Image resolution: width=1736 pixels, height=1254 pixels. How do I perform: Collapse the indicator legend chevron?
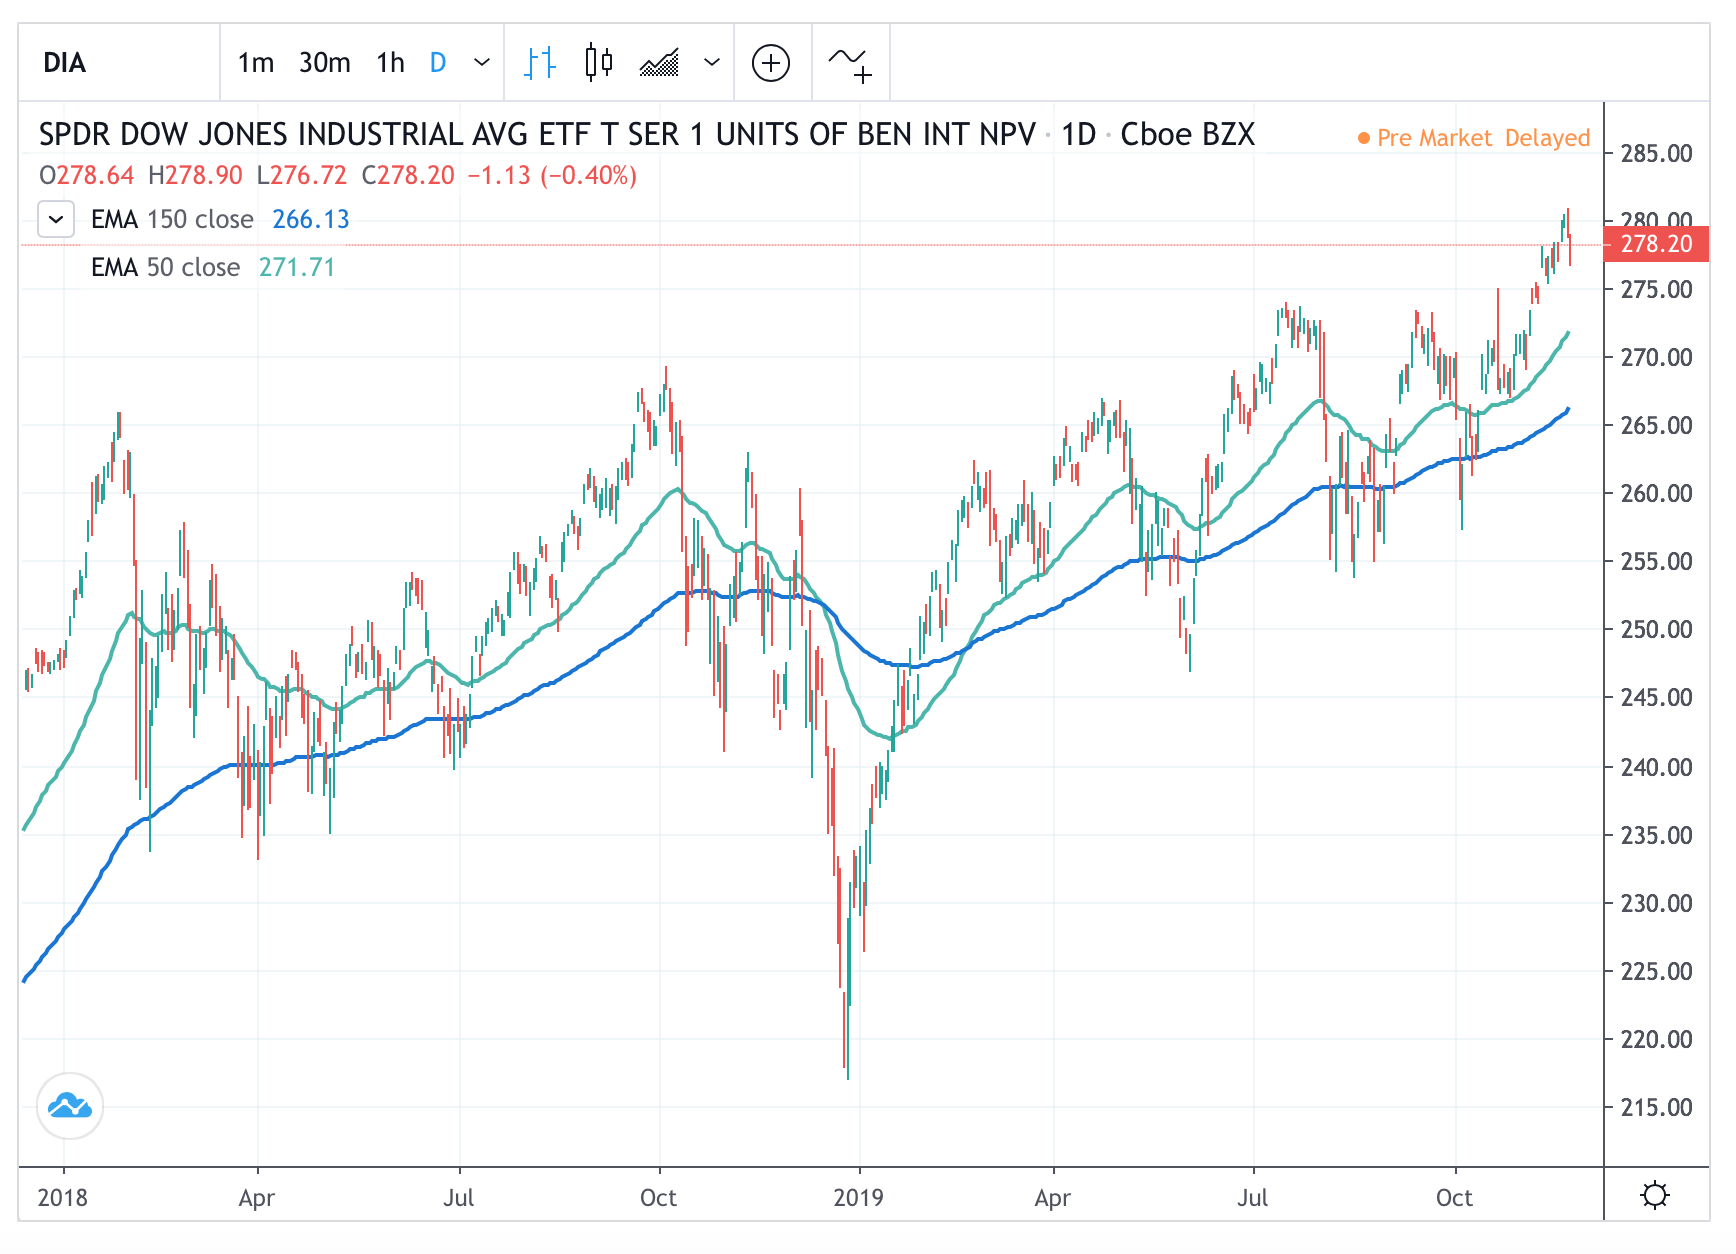(x=56, y=219)
